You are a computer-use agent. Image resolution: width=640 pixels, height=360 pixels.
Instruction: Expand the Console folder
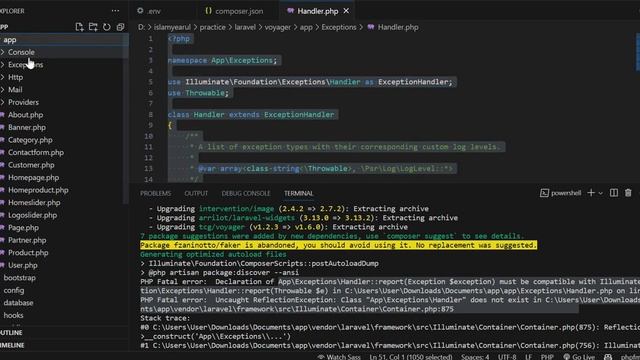[x=21, y=52]
